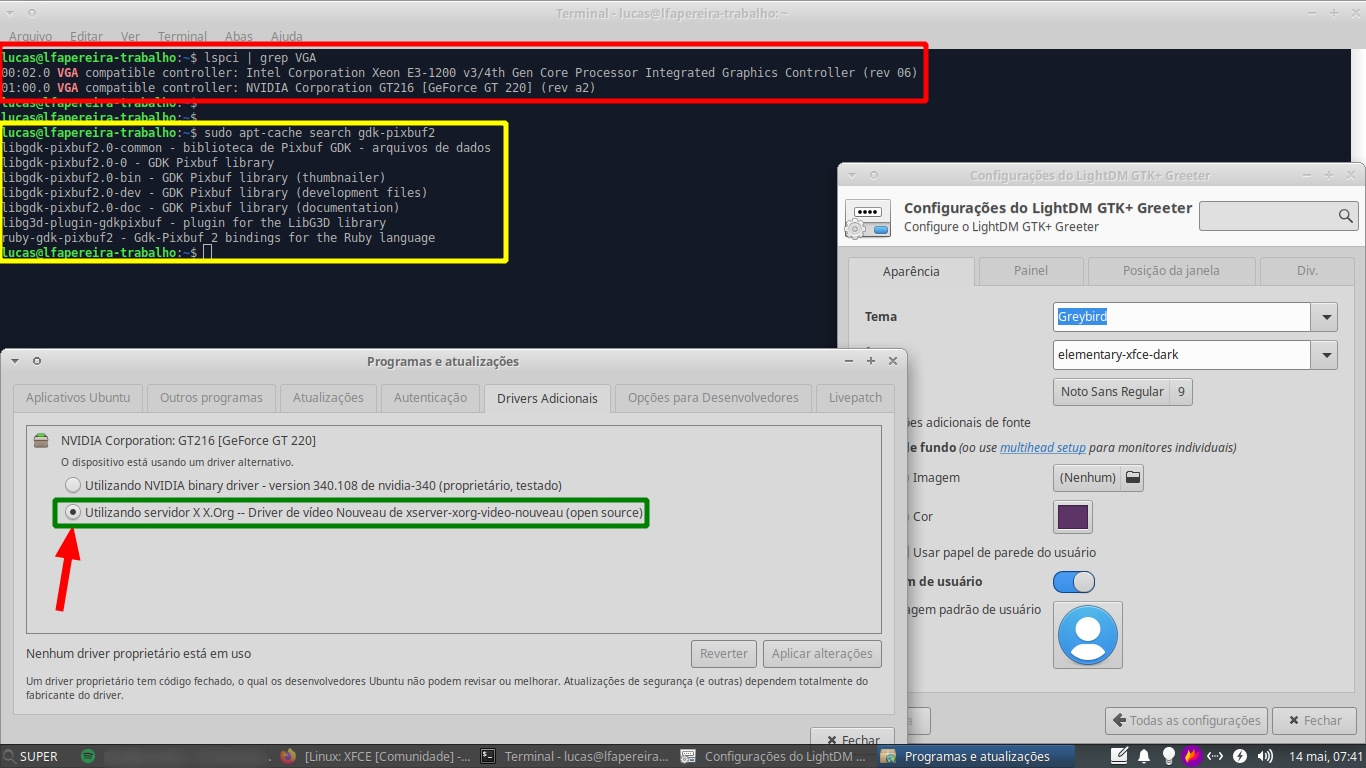Click the default user avatar image

[x=1088, y=635]
